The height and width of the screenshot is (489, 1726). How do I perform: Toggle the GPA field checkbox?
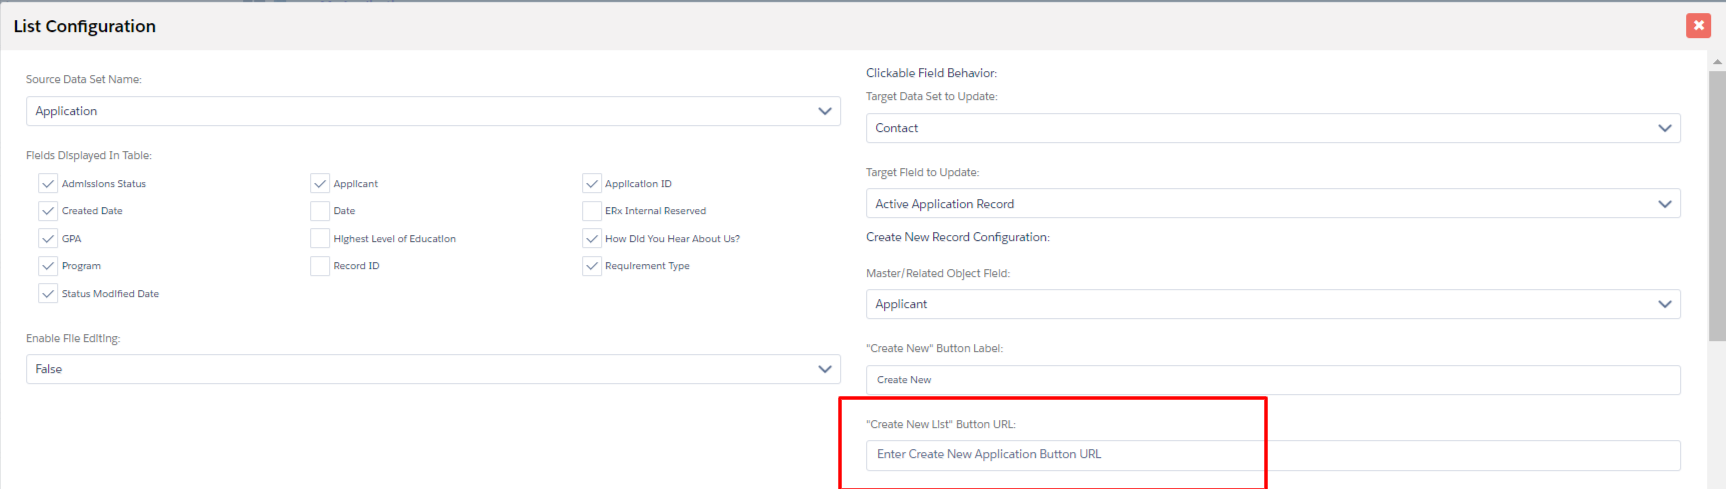tap(48, 239)
